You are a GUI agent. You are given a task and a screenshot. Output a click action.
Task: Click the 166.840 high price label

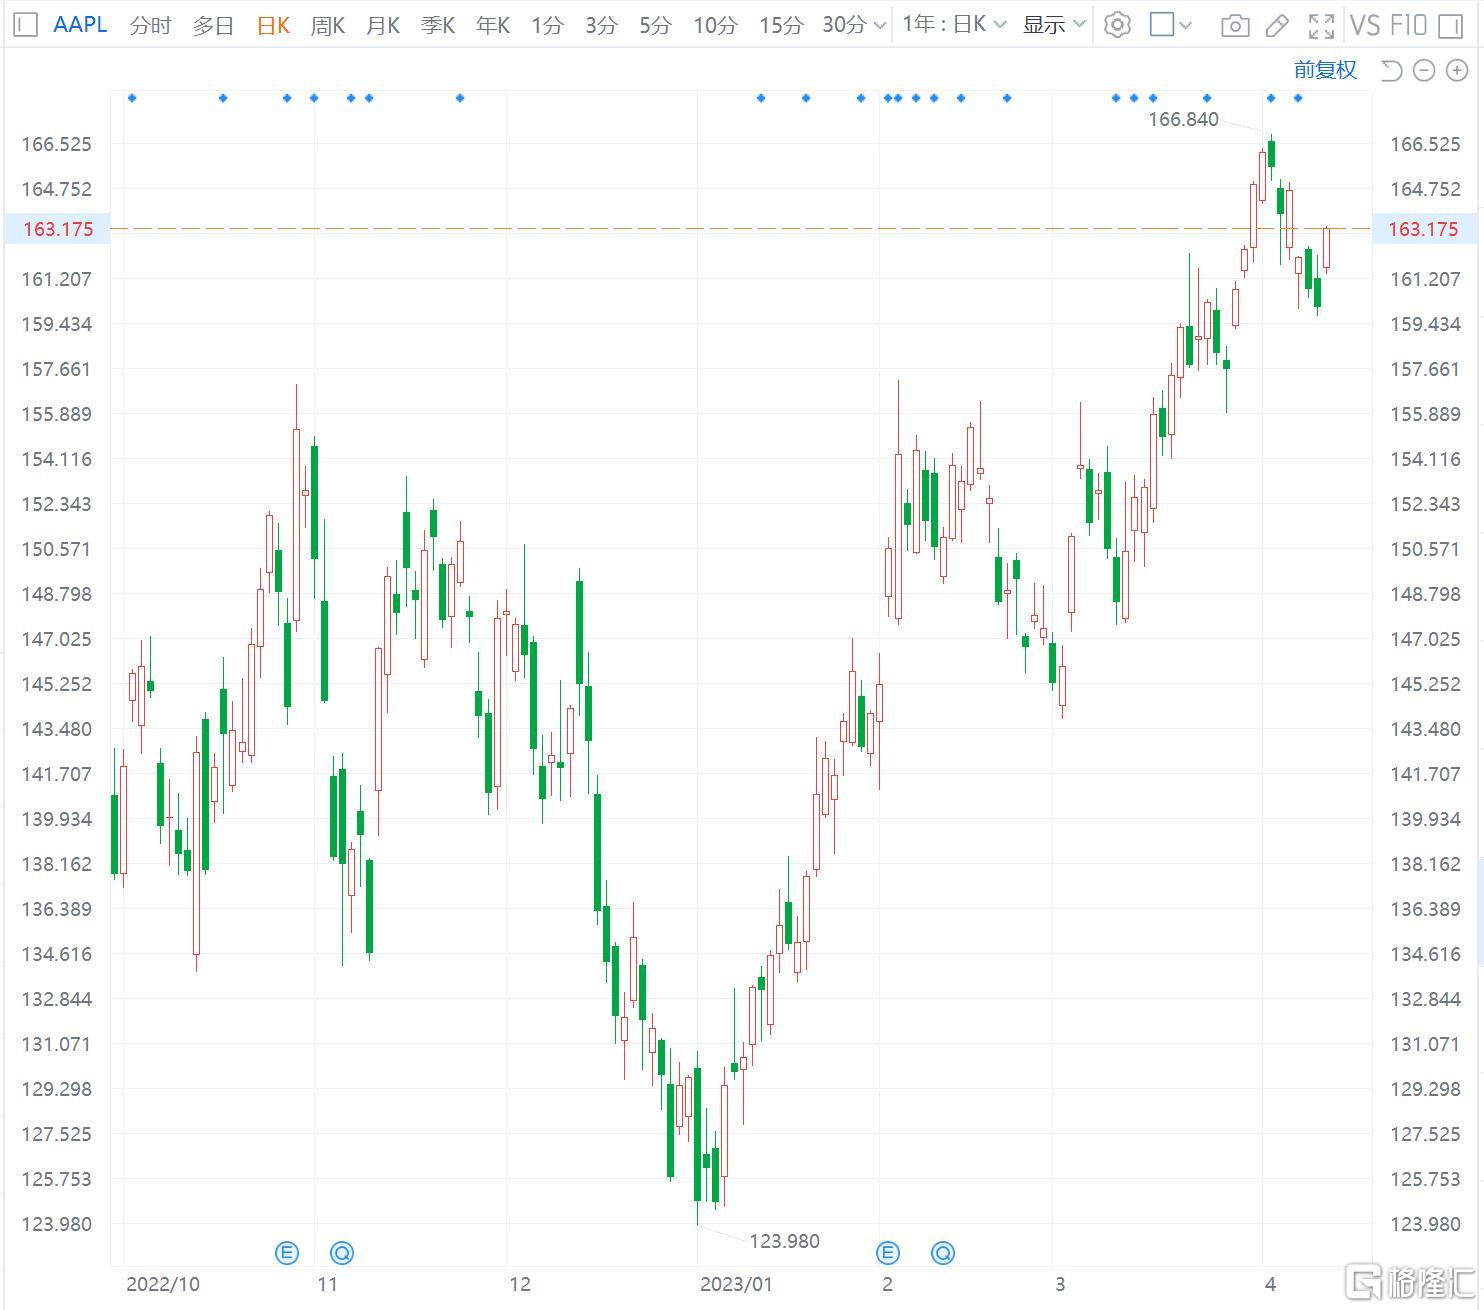coord(1183,120)
